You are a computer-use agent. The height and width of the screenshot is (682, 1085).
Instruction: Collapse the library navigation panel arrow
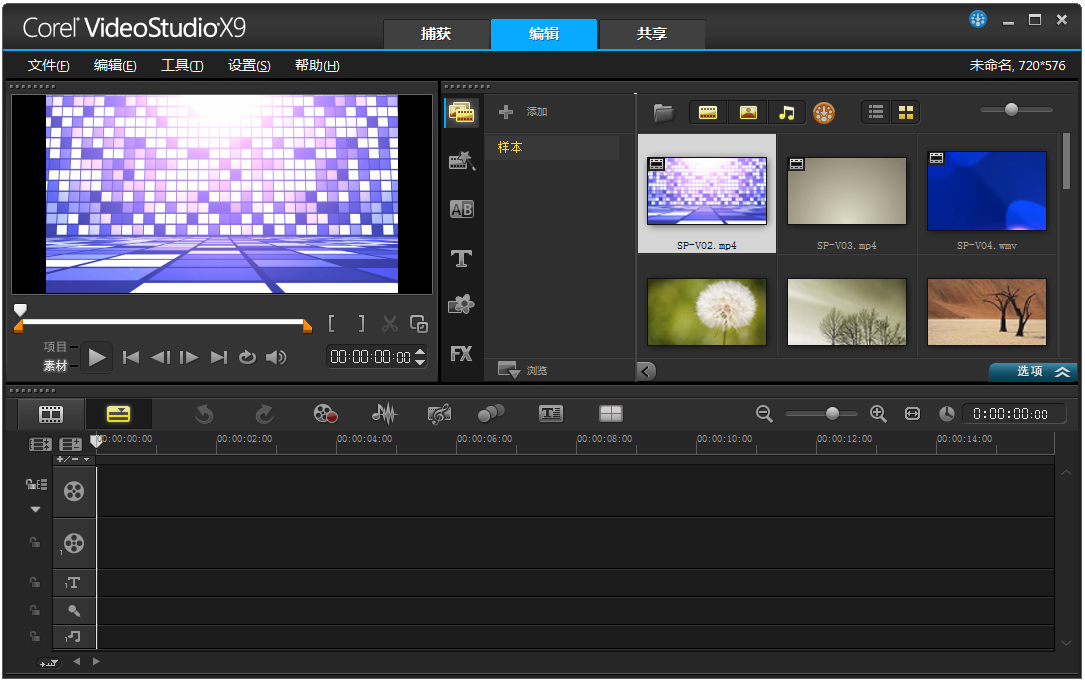(x=646, y=371)
